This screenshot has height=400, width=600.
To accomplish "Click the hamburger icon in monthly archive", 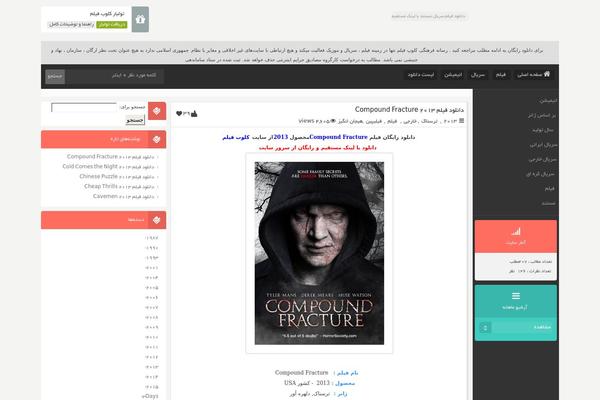I will tap(516, 296).
